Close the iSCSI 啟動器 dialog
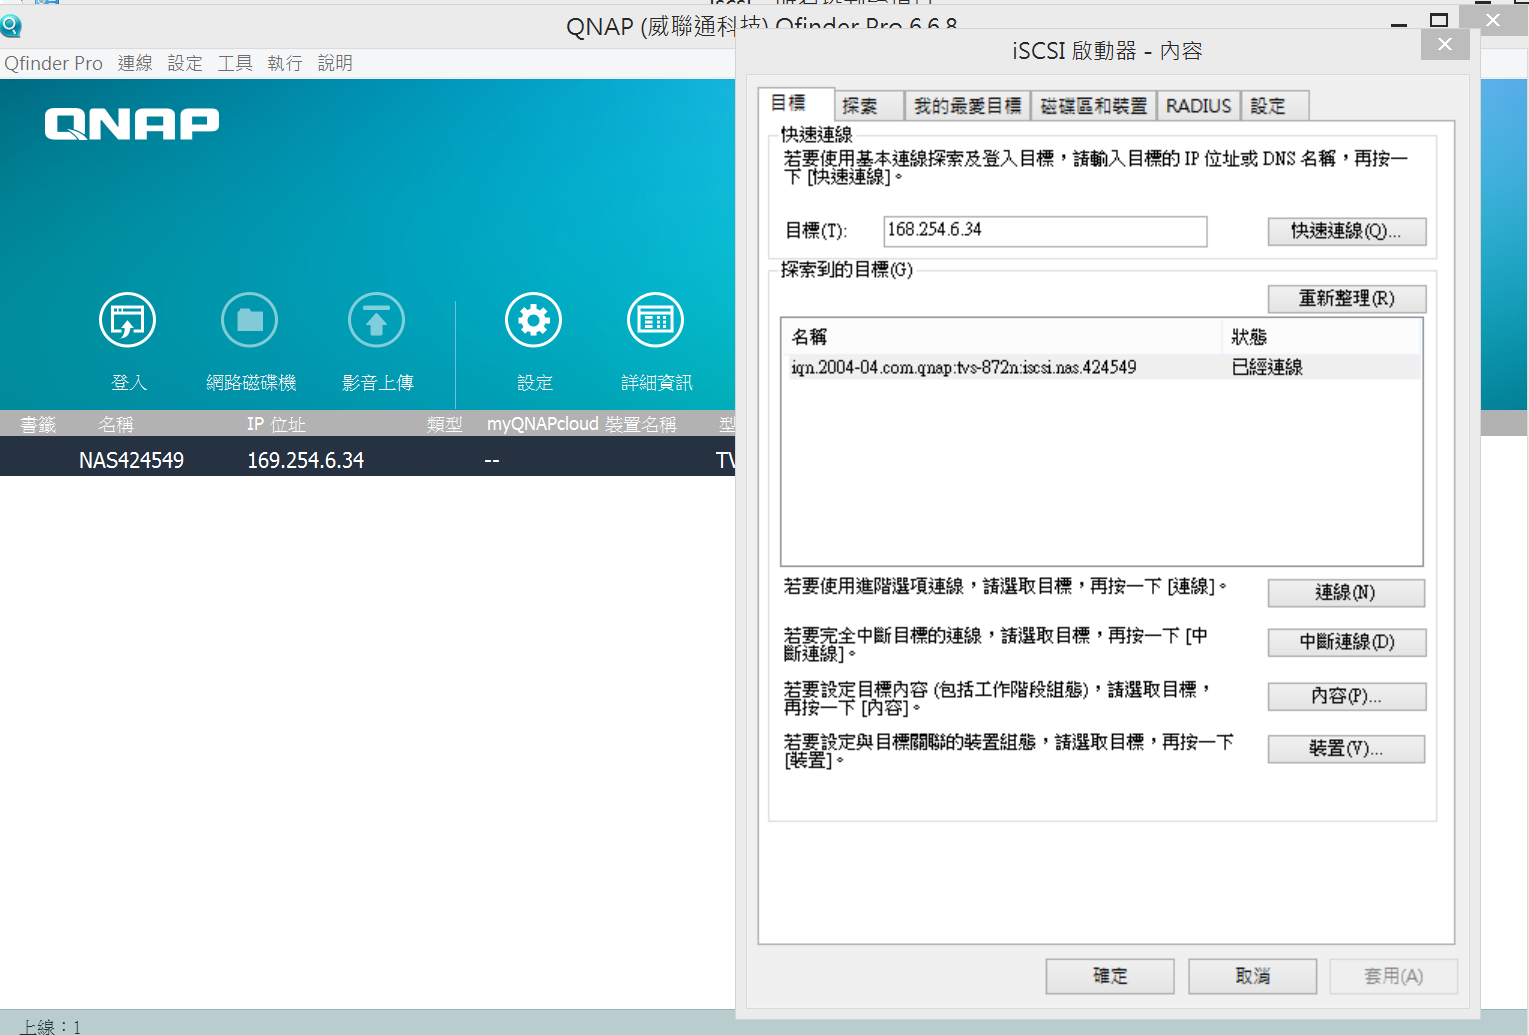Screen dimensions: 1529x1035 [x=1444, y=44]
